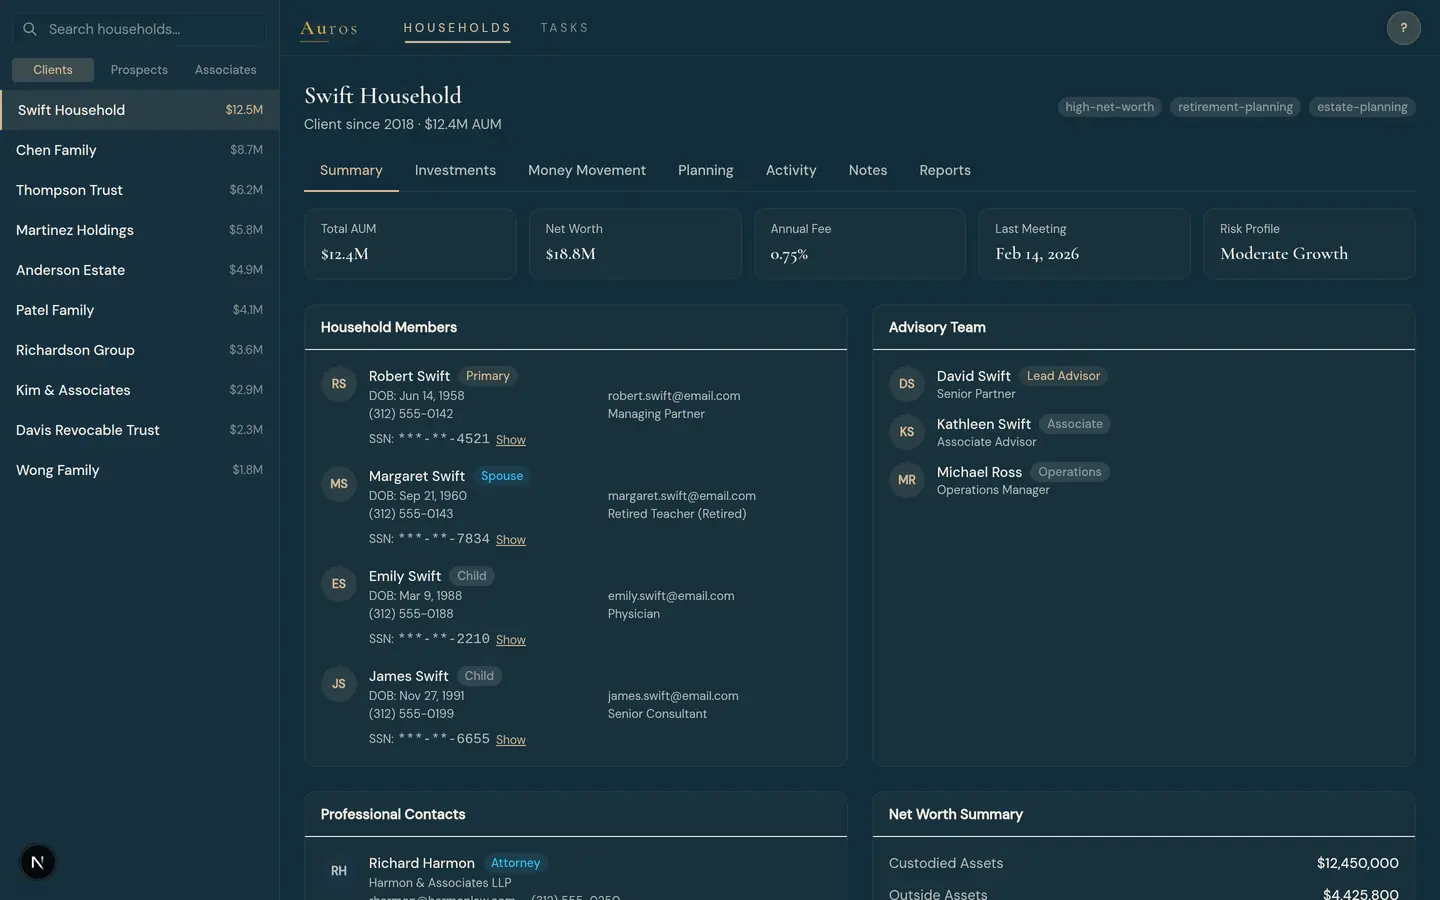The height and width of the screenshot is (900, 1440).
Task: Open the help question mark button
Action: pos(1403,28)
